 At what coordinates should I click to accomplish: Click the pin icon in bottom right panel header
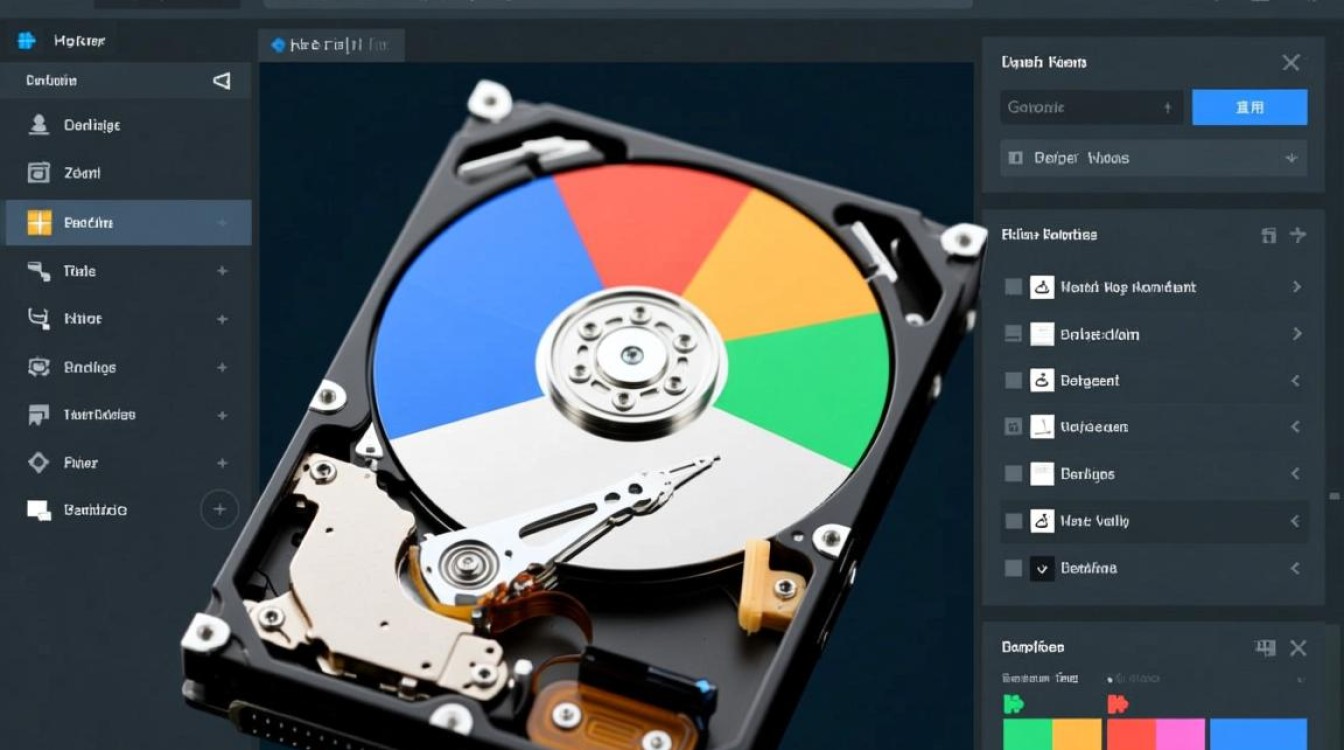click(x=1265, y=648)
